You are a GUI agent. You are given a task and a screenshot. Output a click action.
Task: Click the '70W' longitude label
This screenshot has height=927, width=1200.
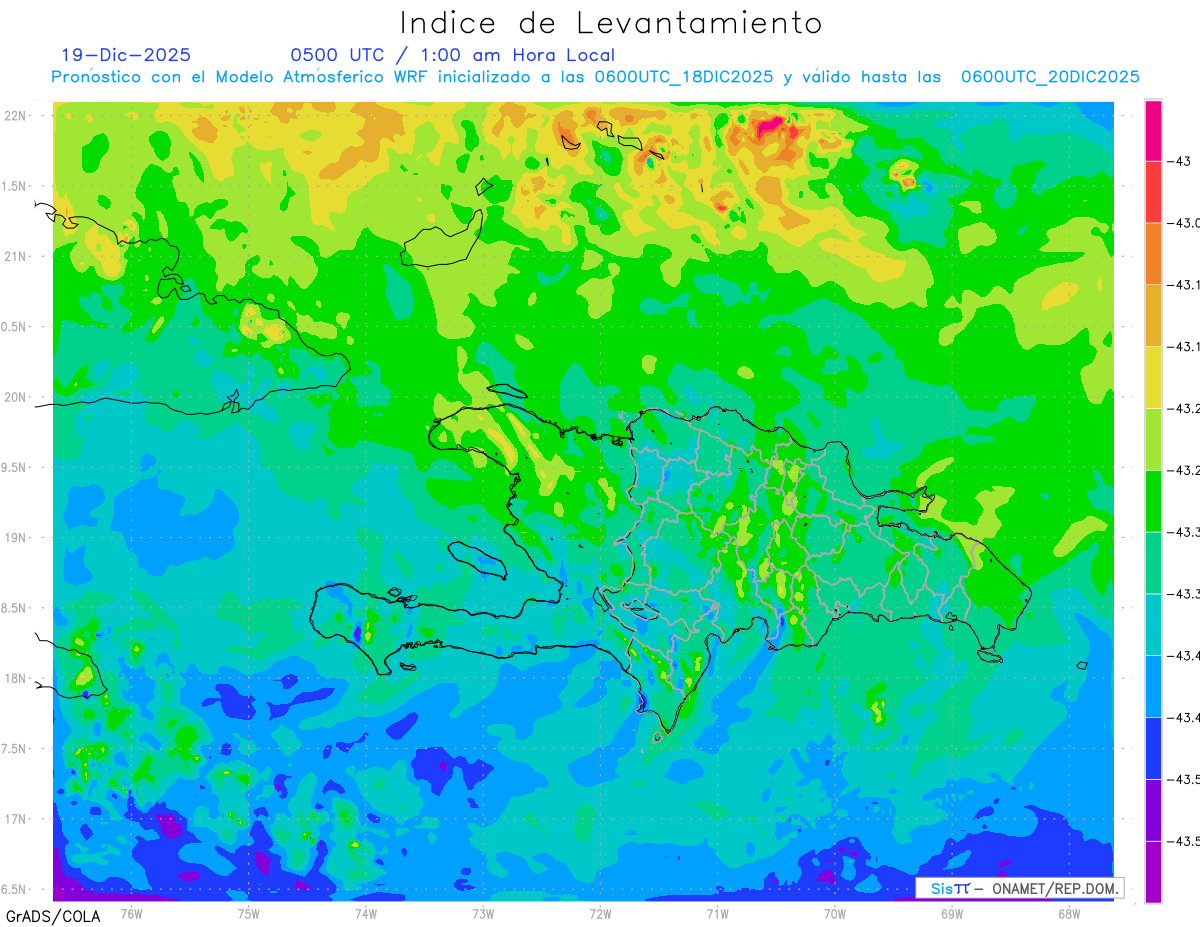pos(835,913)
